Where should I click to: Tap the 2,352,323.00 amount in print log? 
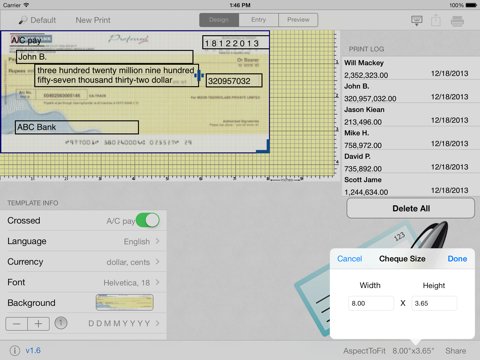[366, 75]
